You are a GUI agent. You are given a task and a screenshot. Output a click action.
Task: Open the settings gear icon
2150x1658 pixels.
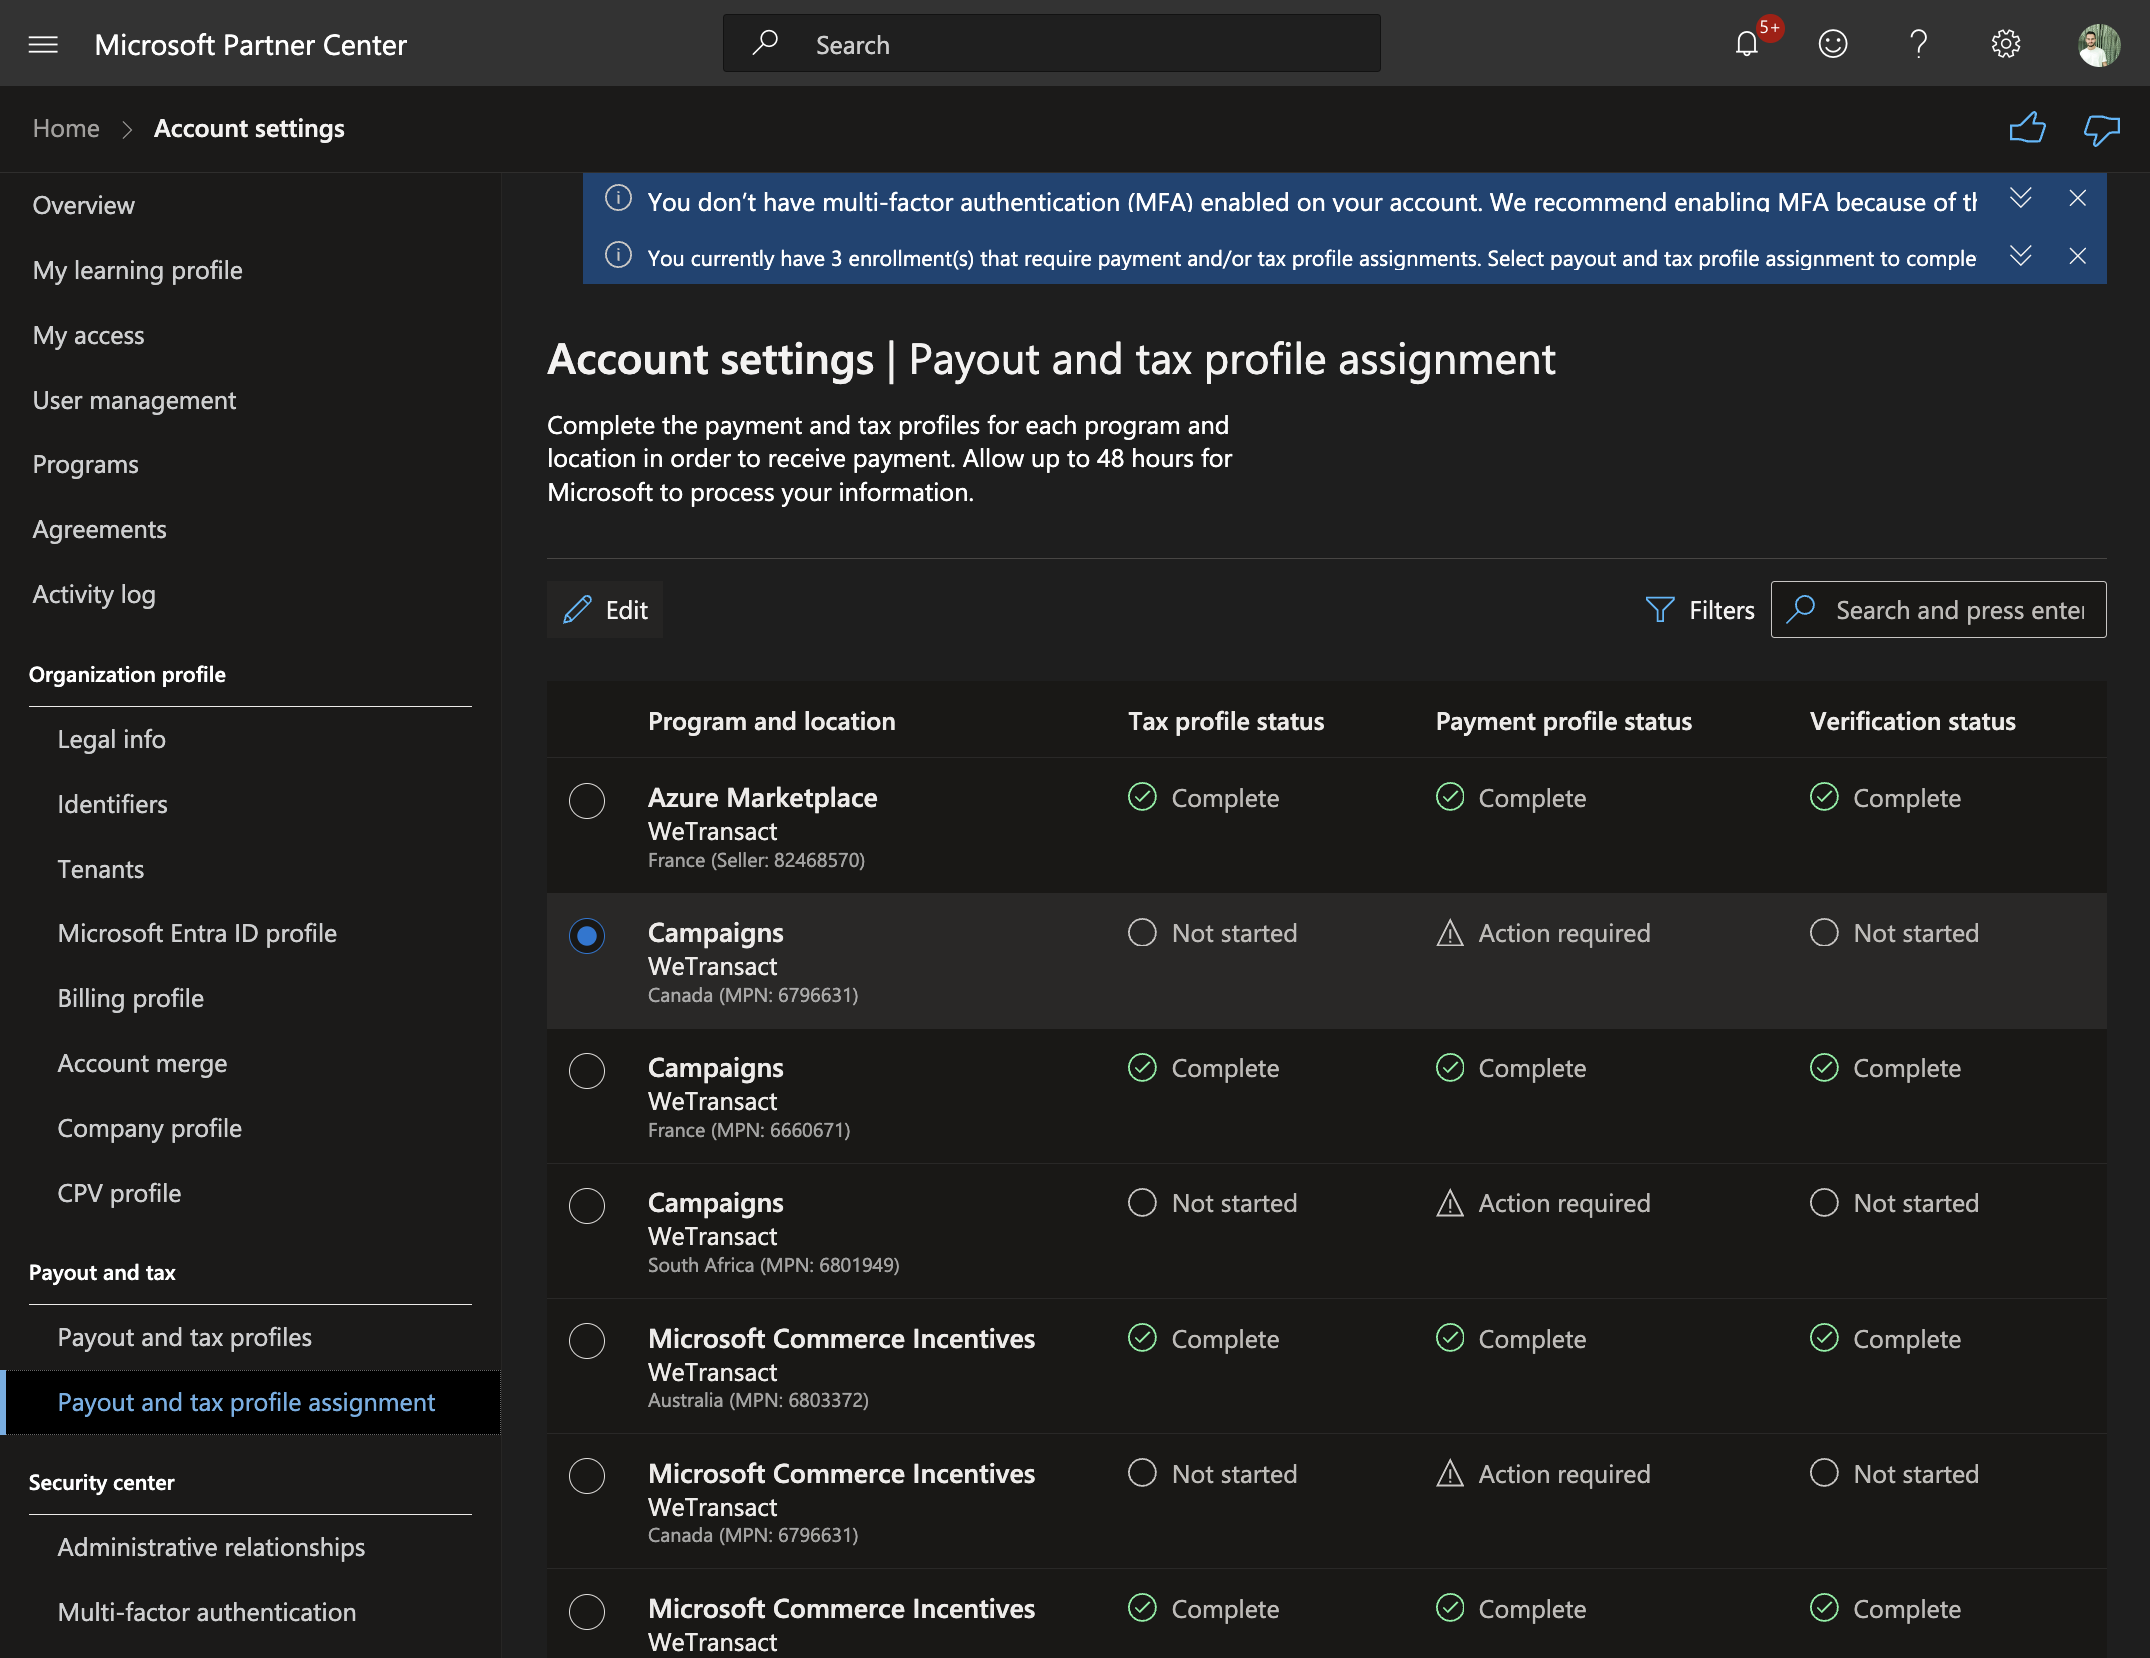(2005, 44)
